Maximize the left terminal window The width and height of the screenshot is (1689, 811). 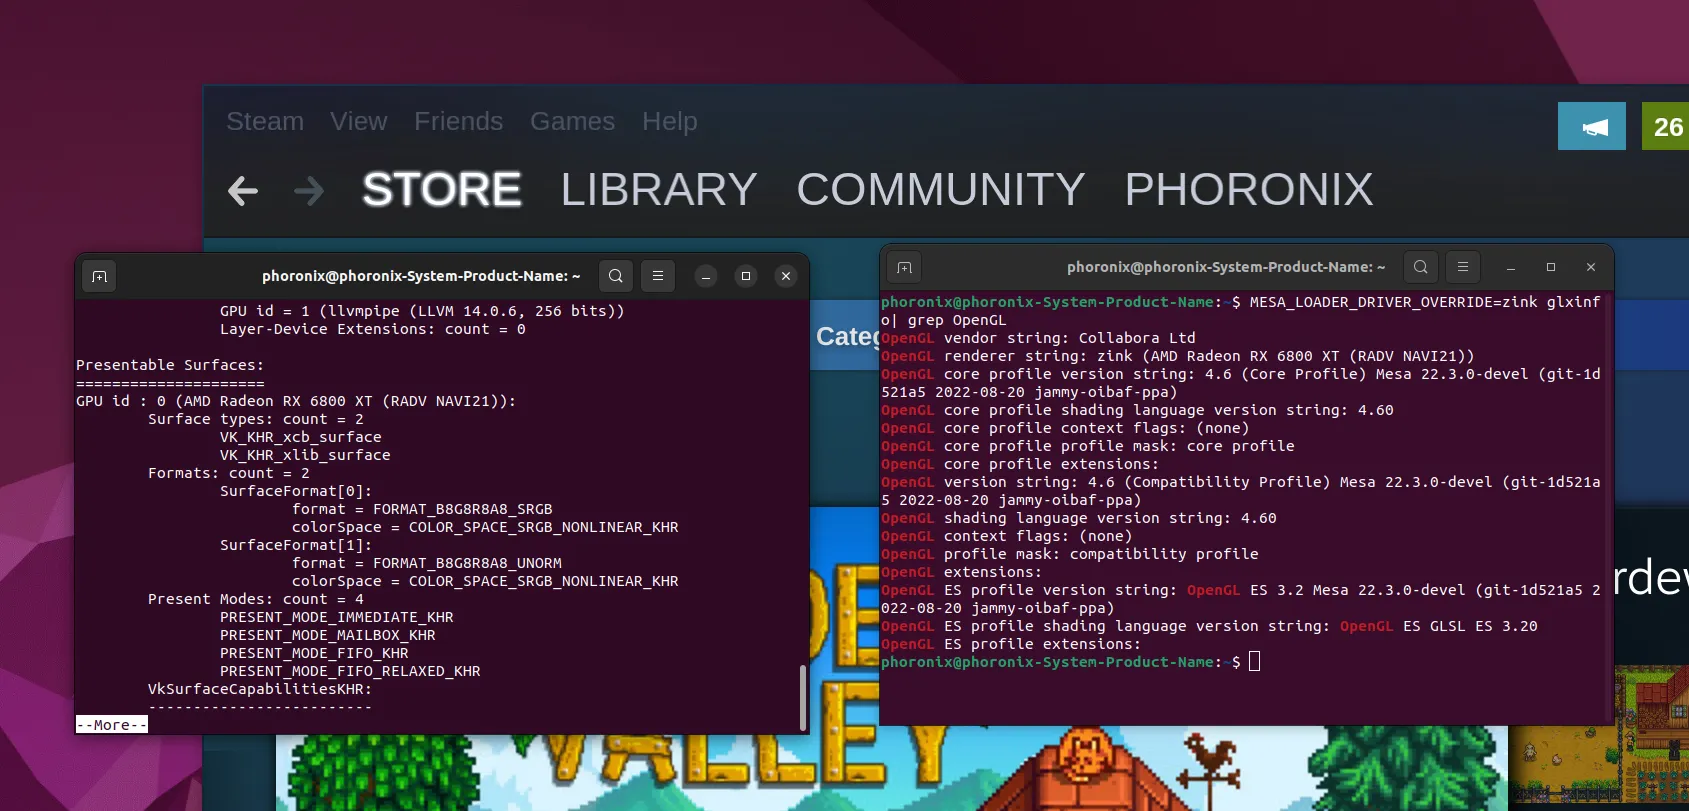point(746,276)
